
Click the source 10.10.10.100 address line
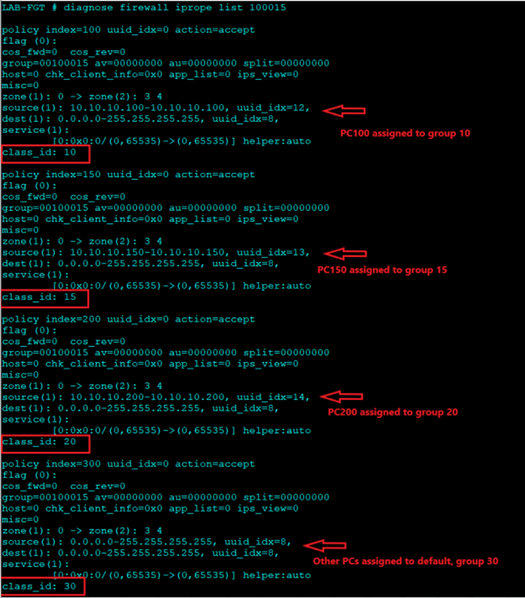pos(156,108)
